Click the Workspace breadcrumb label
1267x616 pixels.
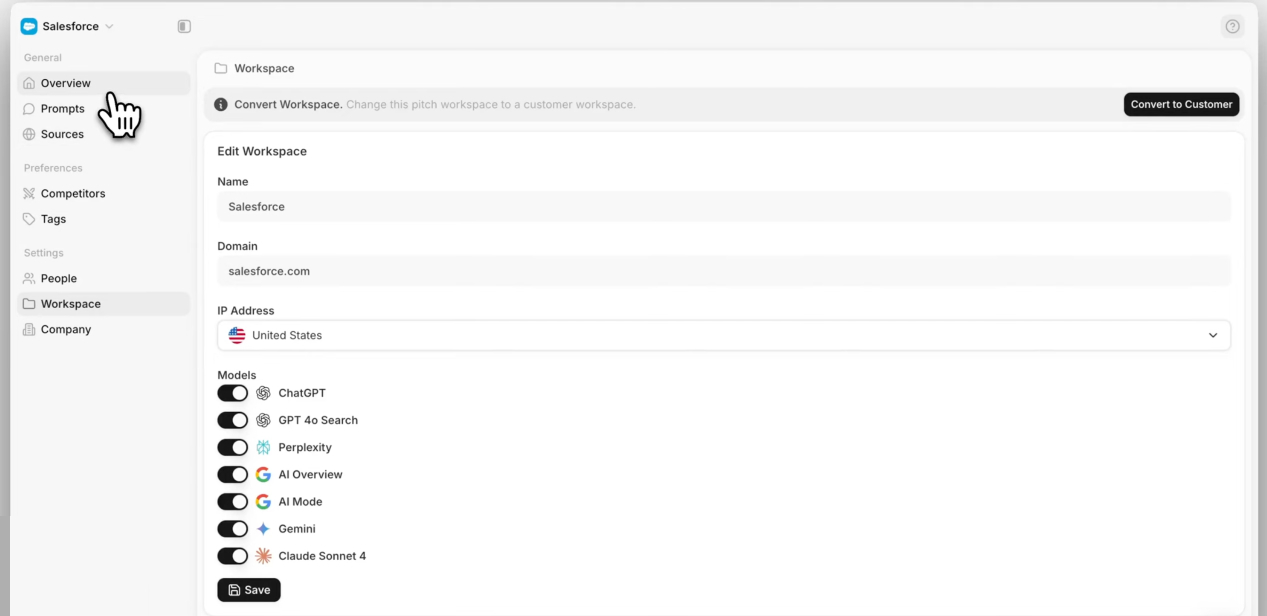pyautogui.click(x=264, y=68)
